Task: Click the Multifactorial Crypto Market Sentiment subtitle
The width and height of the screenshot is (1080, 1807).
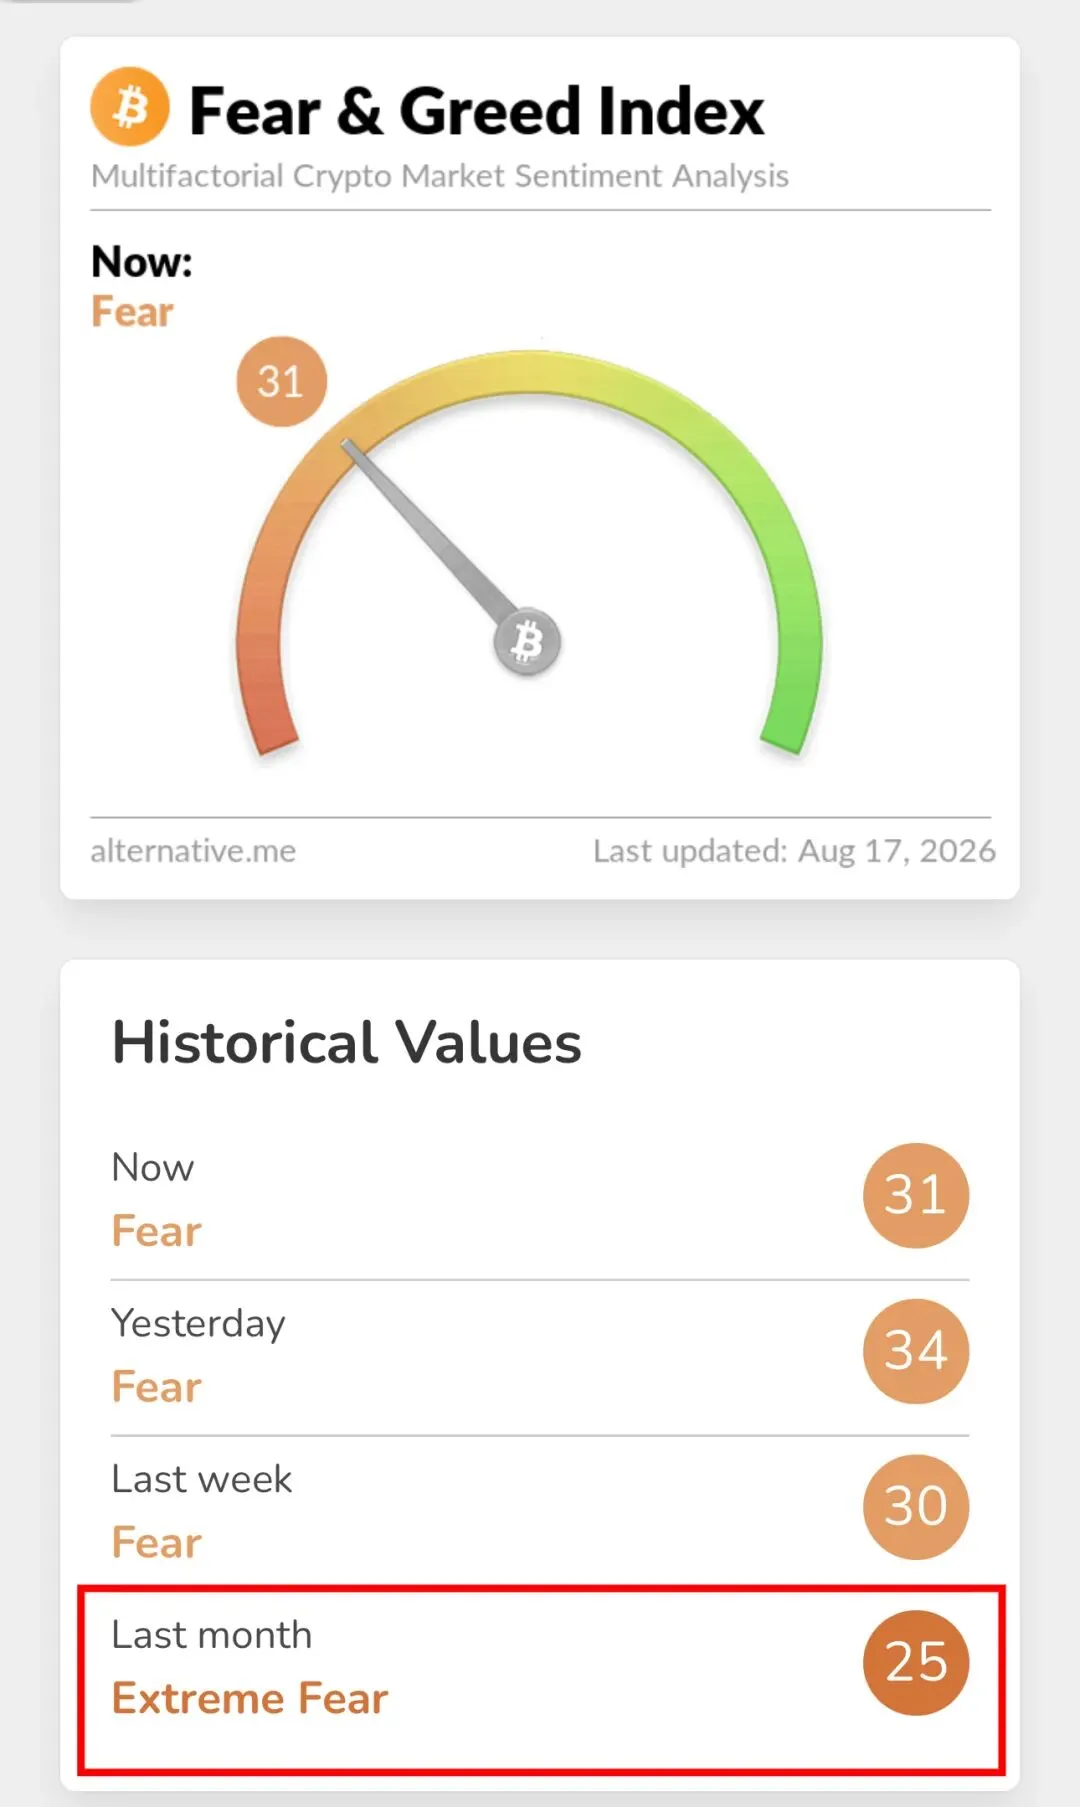Action: click(440, 176)
